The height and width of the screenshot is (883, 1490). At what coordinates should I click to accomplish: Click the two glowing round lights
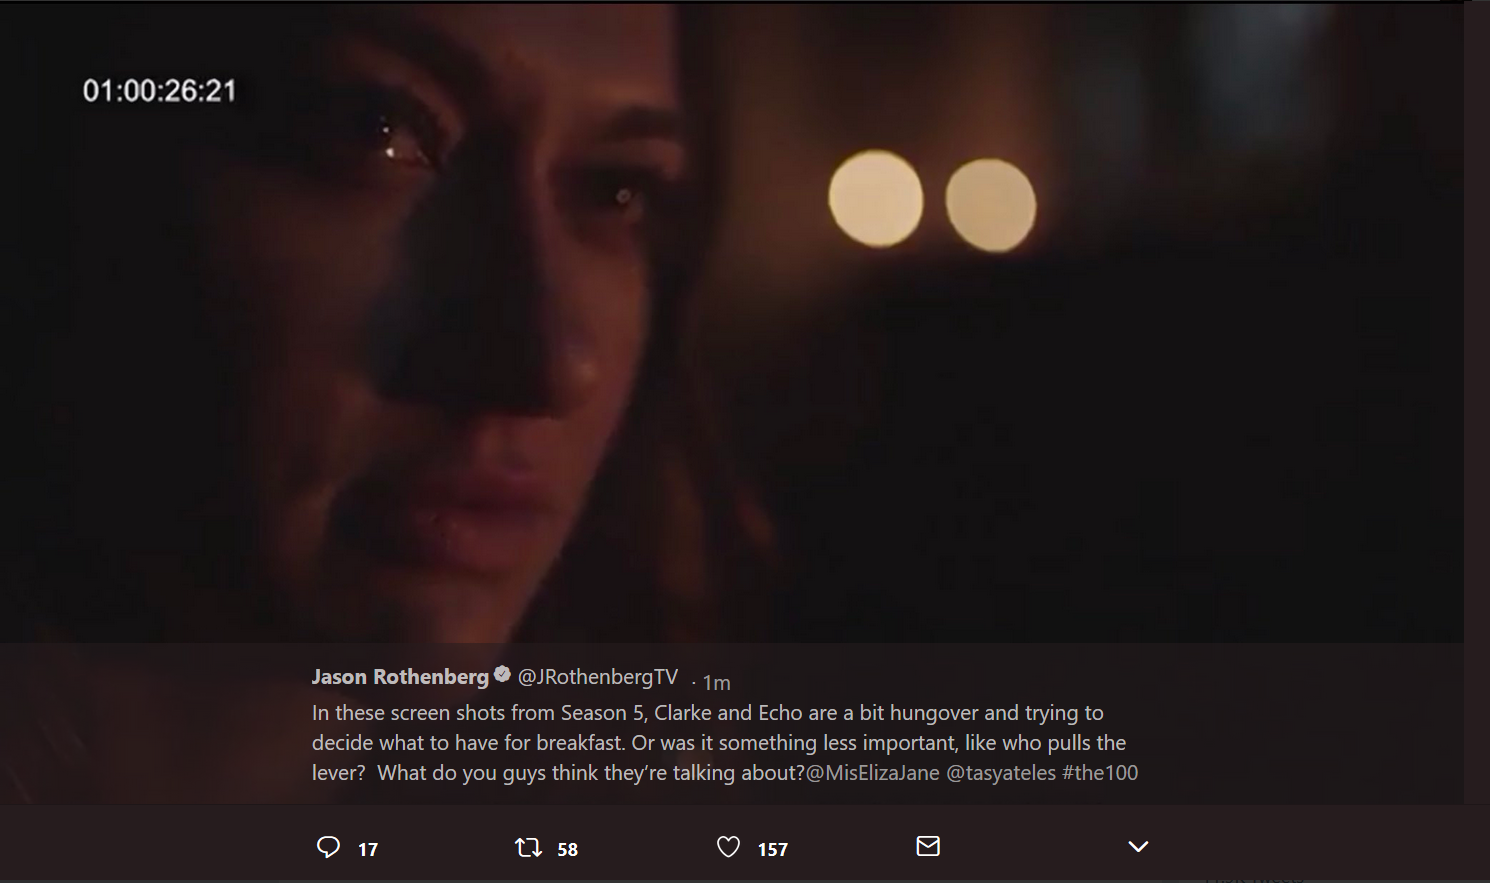click(x=931, y=200)
